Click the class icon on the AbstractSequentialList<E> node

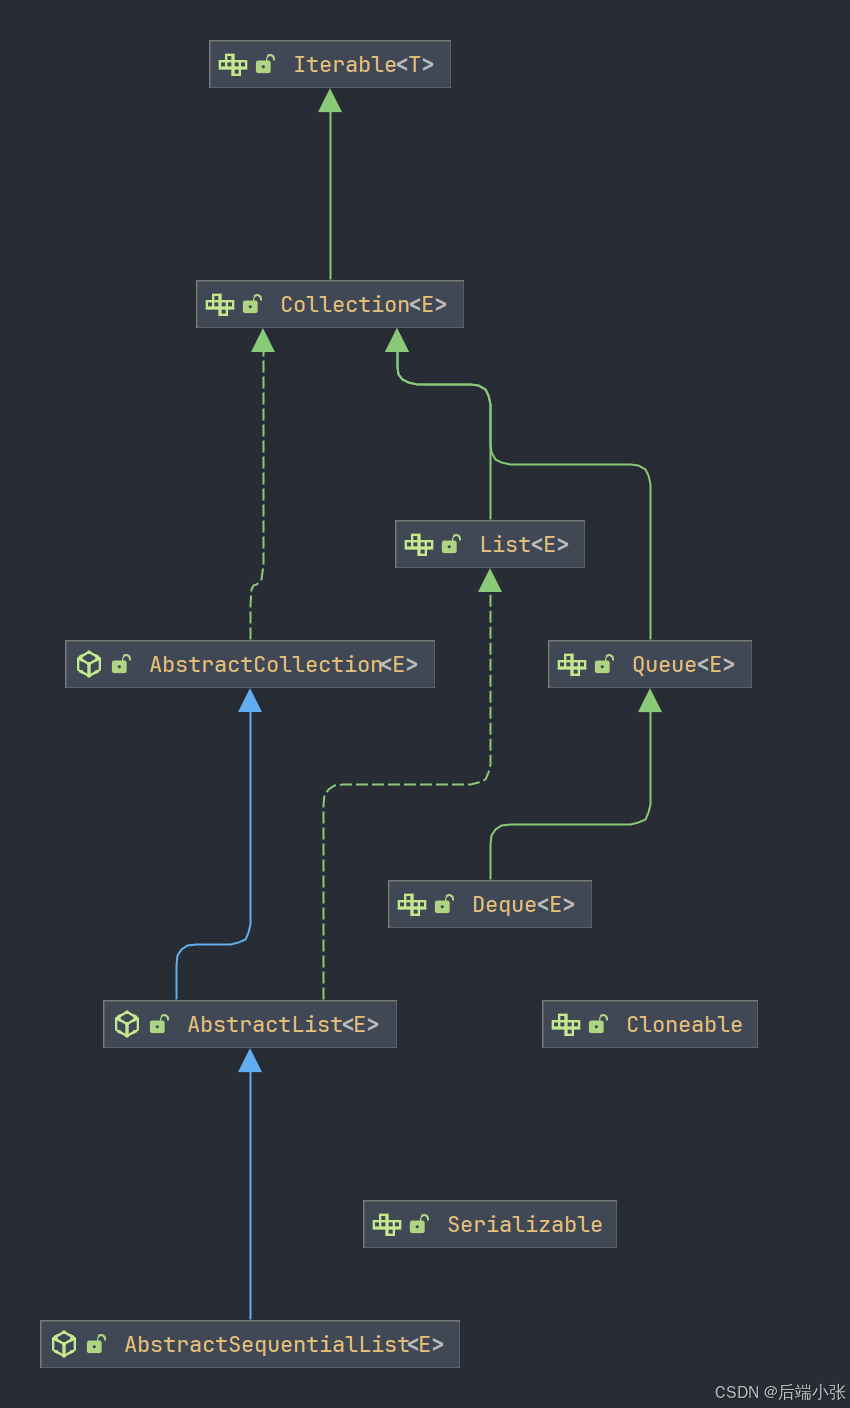click(64, 1344)
